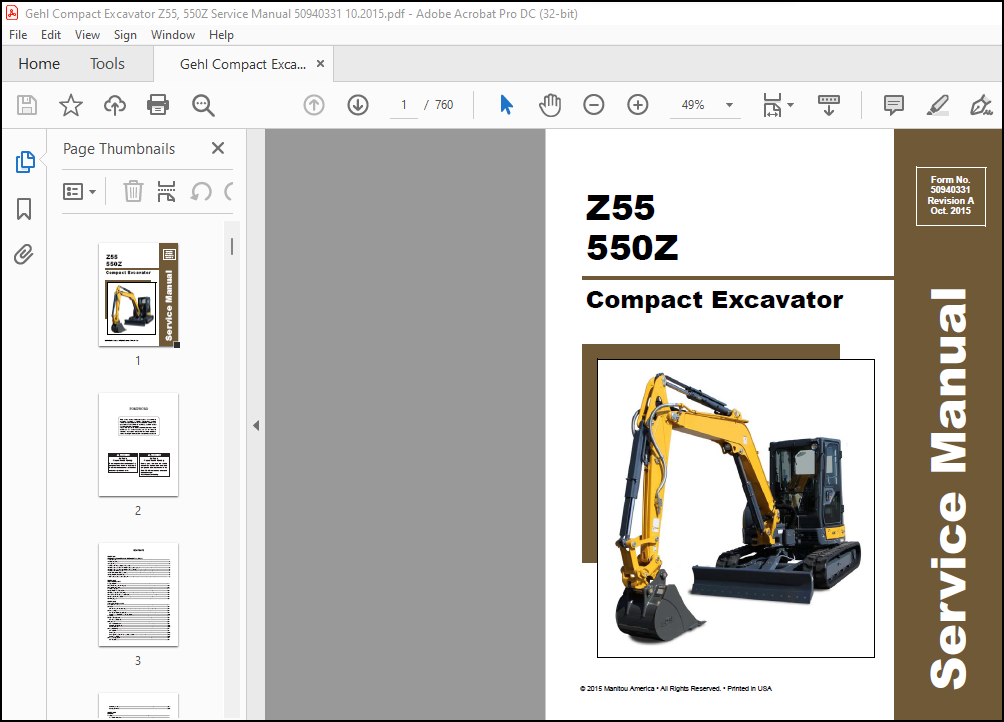Open the File menu

pos(18,35)
